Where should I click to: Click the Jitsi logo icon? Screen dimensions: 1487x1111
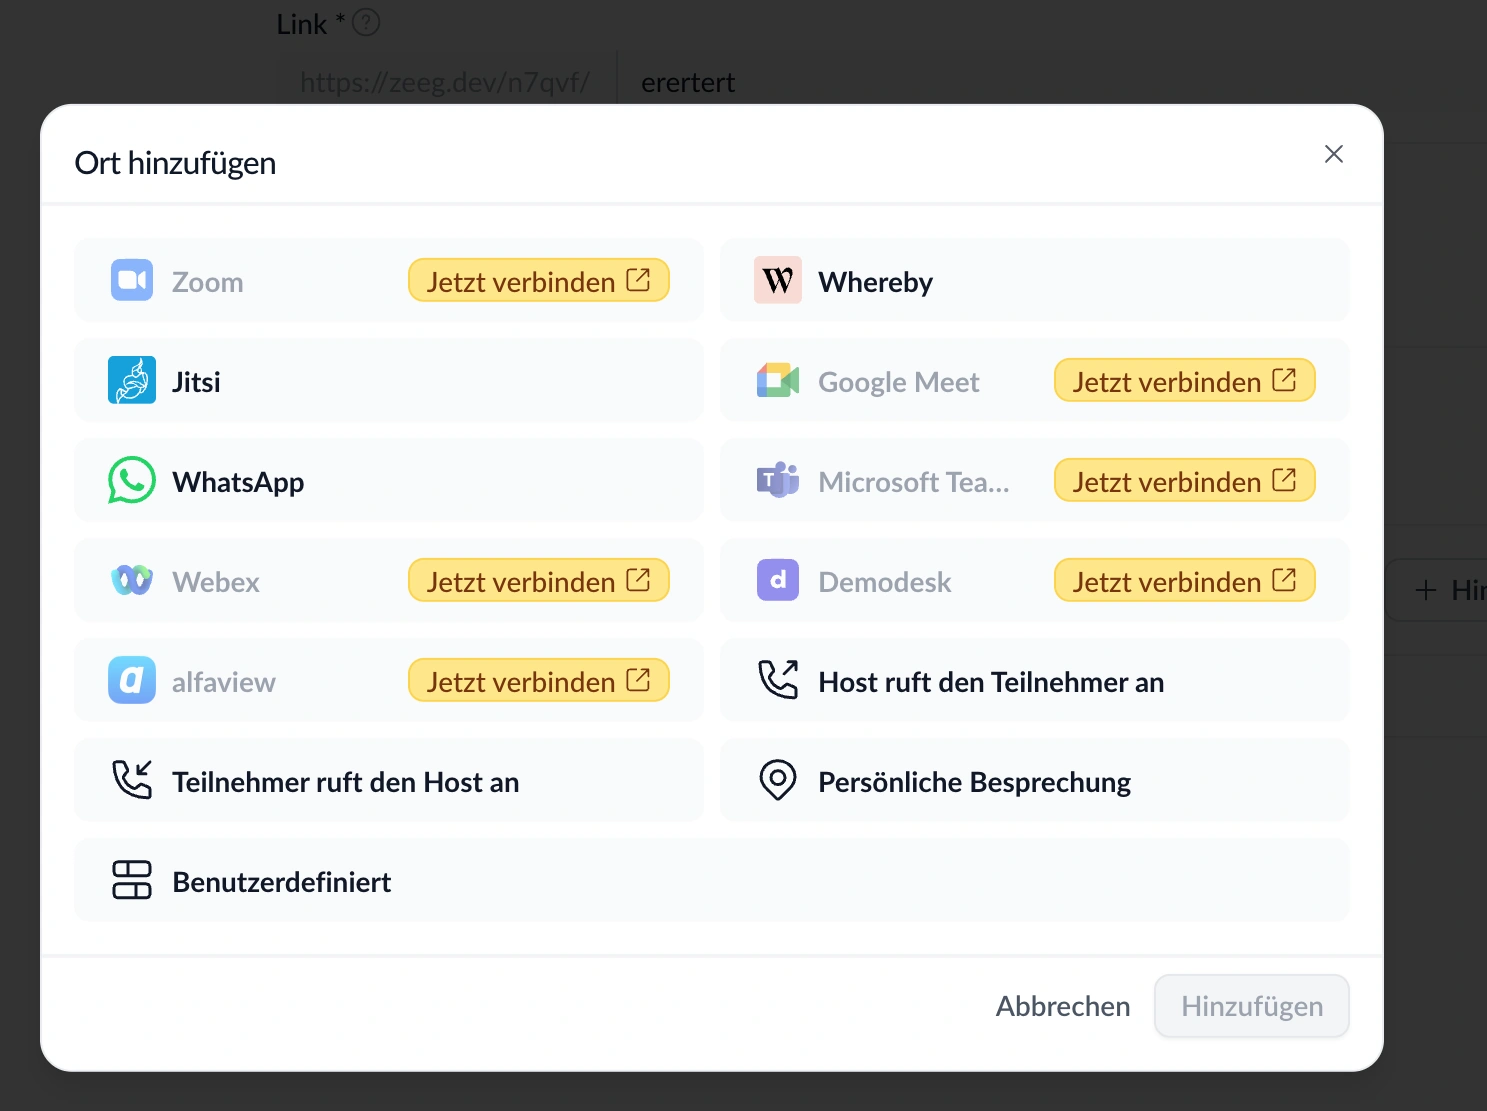pos(132,381)
